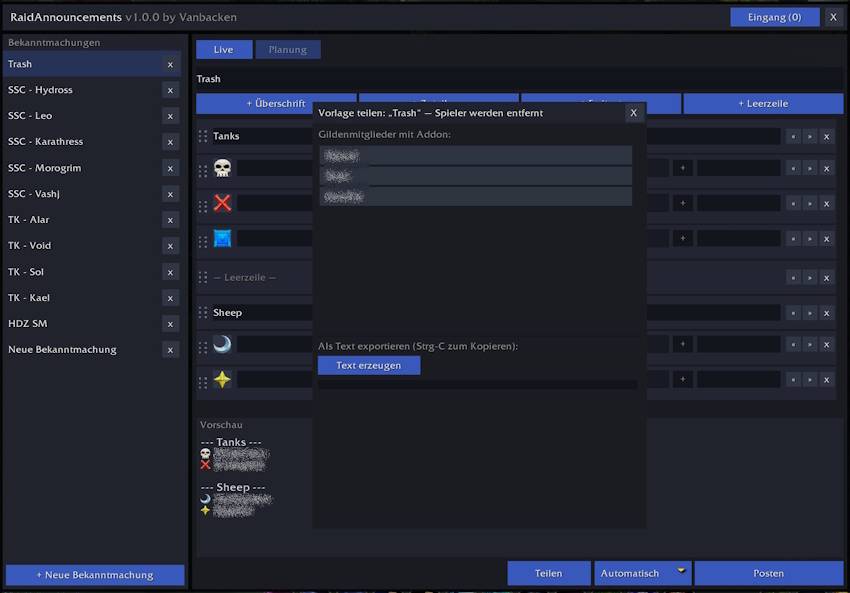Click the + Überschrift button
Image resolution: width=850 pixels, height=593 pixels.
[x=276, y=104]
